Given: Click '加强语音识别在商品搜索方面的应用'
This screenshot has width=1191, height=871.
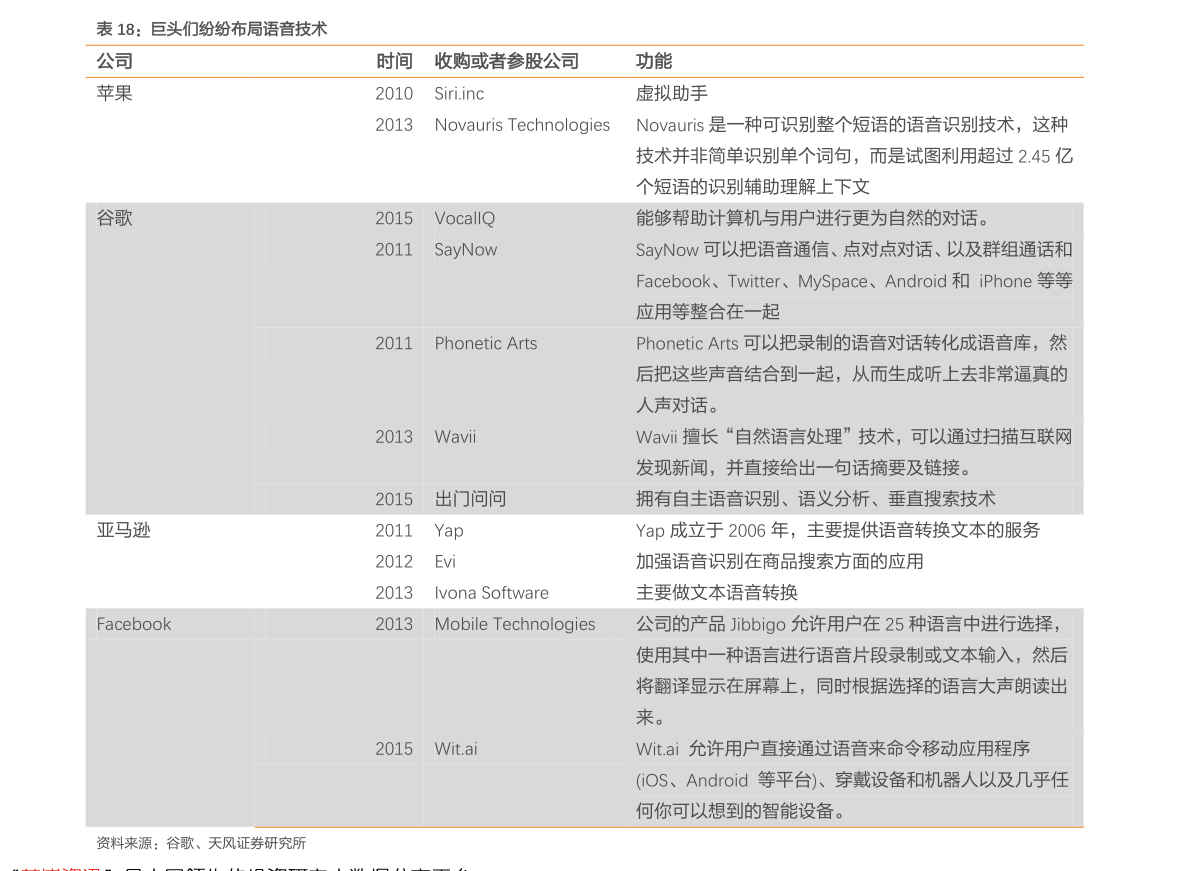Looking at the screenshot, I should (779, 562).
